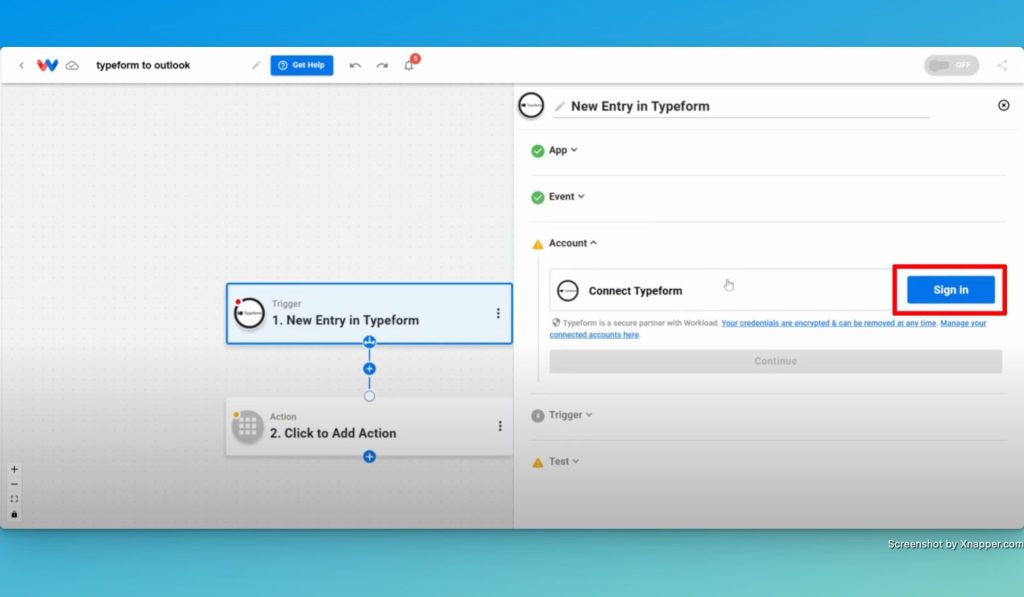This screenshot has height=597, width=1024.
Task: Edit workflow name with pencil icon
Action: point(256,65)
